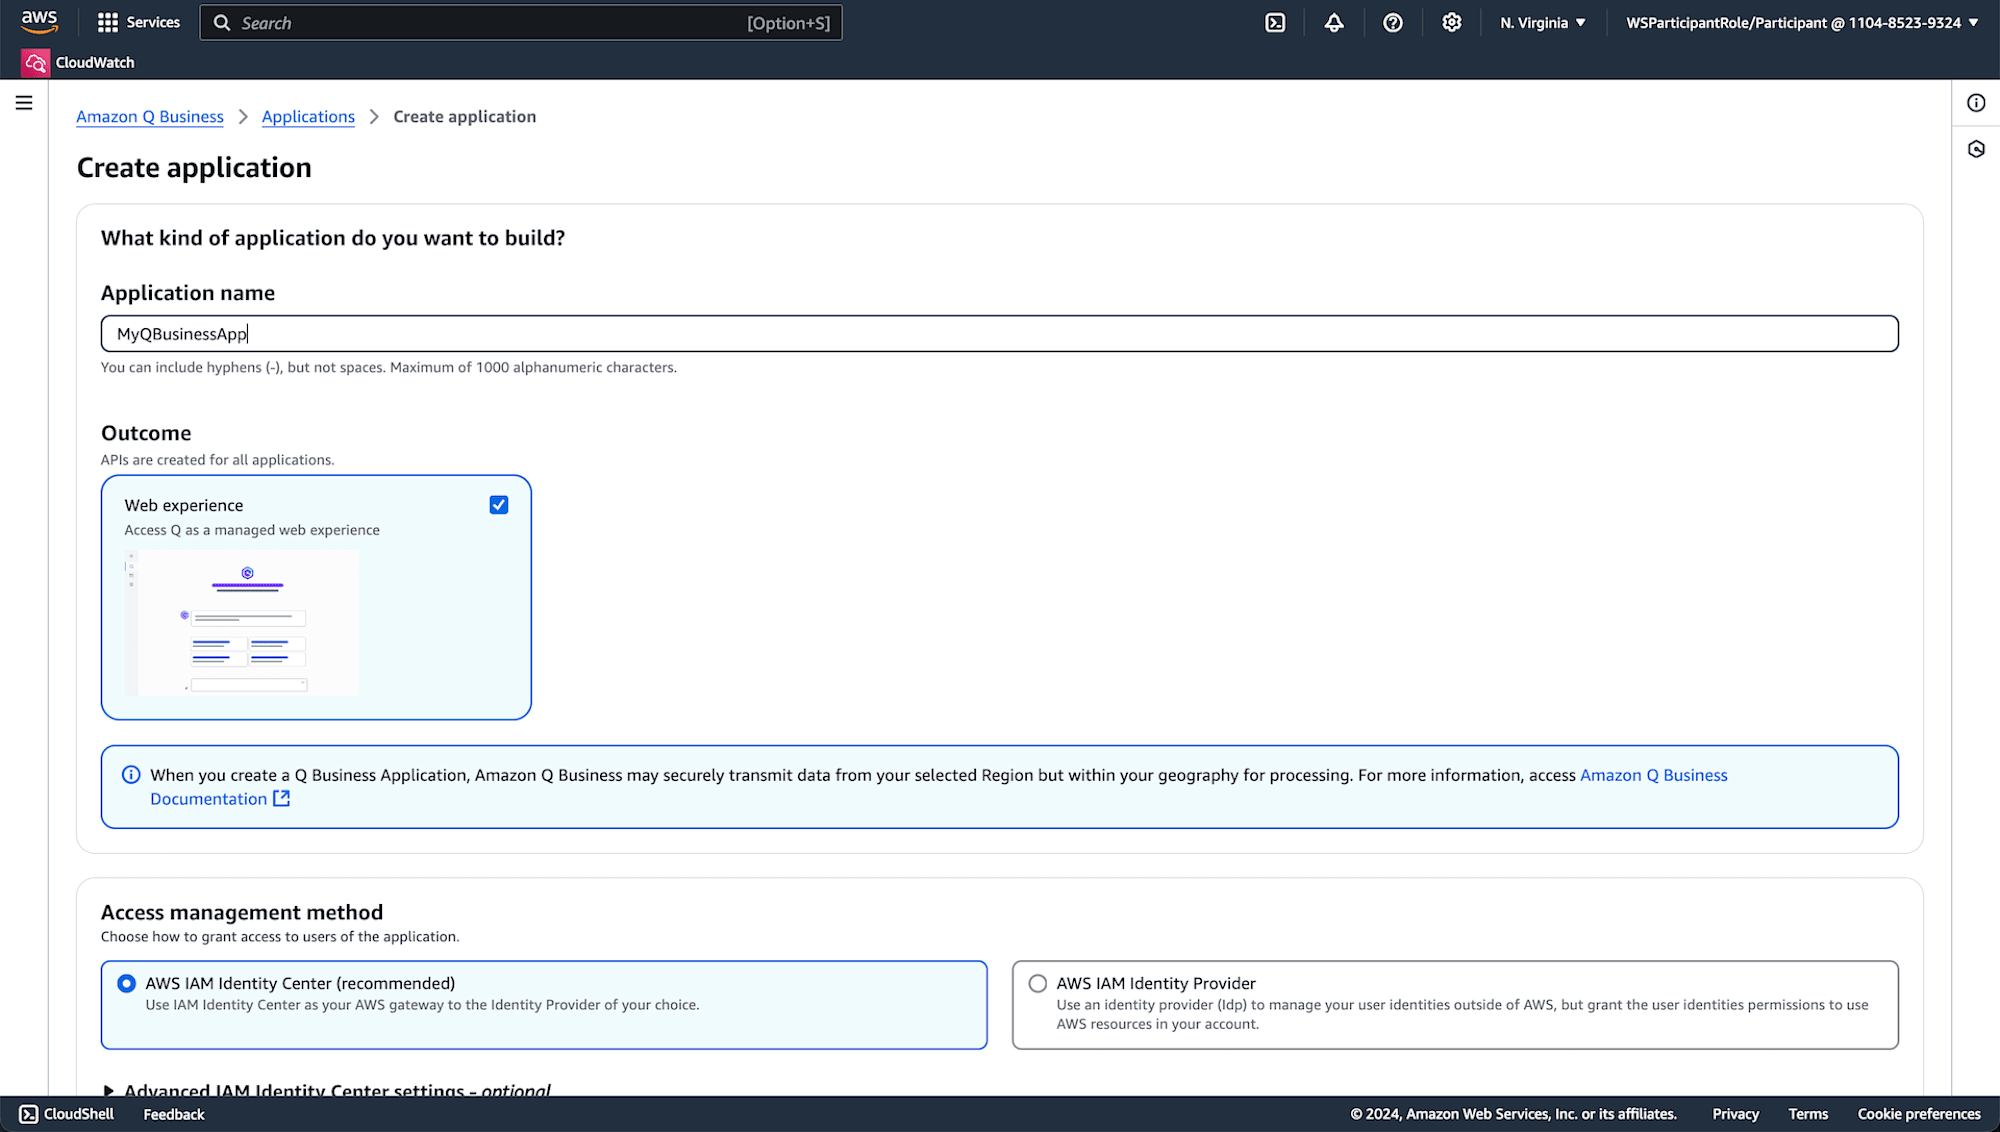Image resolution: width=2000 pixels, height=1132 pixels.
Task: Click the Amazon Q Business breadcrumb link
Action: (x=150, y=115)
